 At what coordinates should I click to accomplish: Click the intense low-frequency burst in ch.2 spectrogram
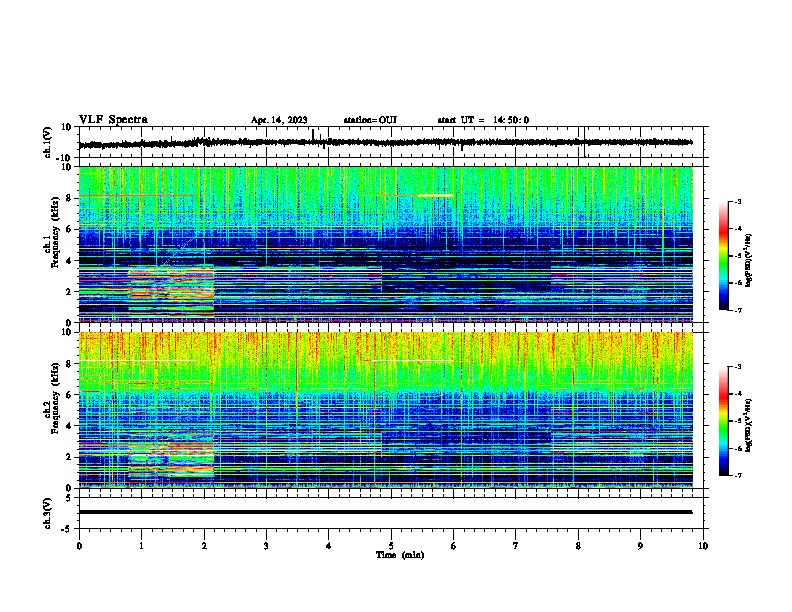[171, 458]
